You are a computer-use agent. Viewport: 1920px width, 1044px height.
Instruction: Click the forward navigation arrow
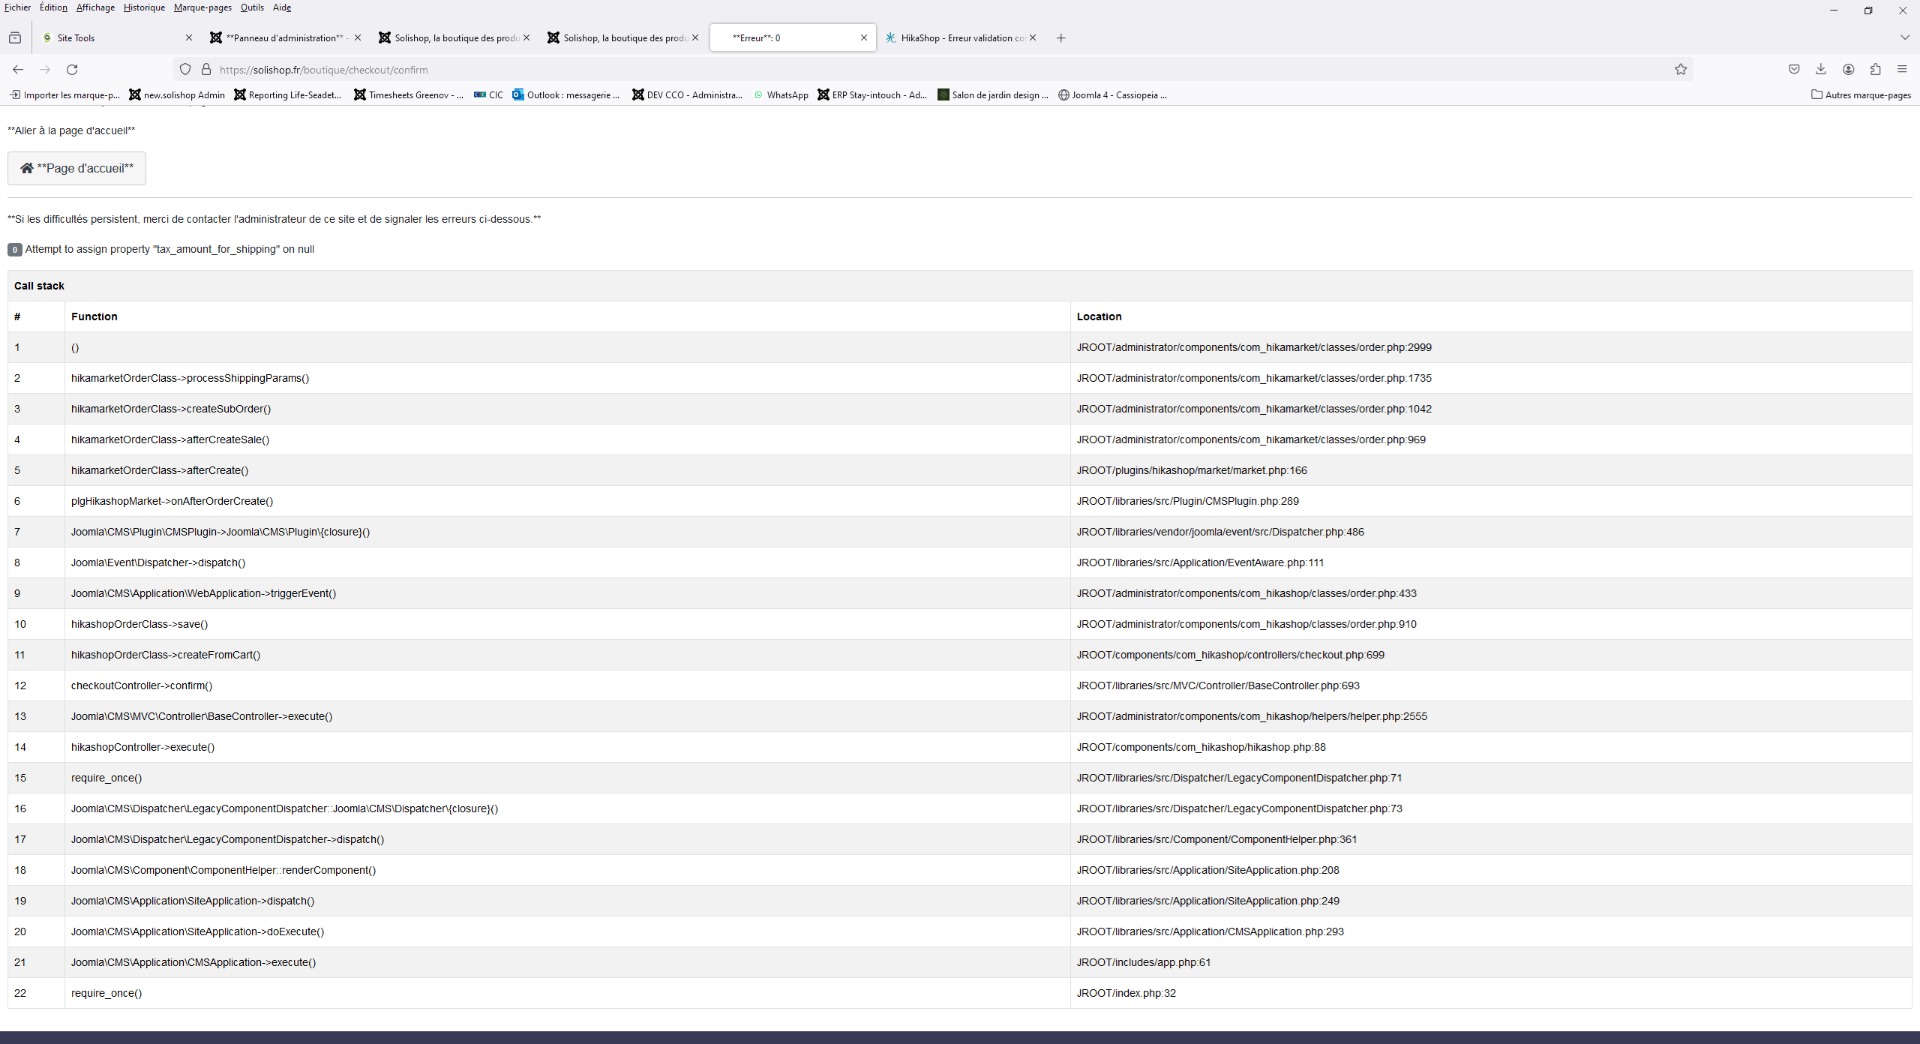pyautogui.click(x=45, y=69)
